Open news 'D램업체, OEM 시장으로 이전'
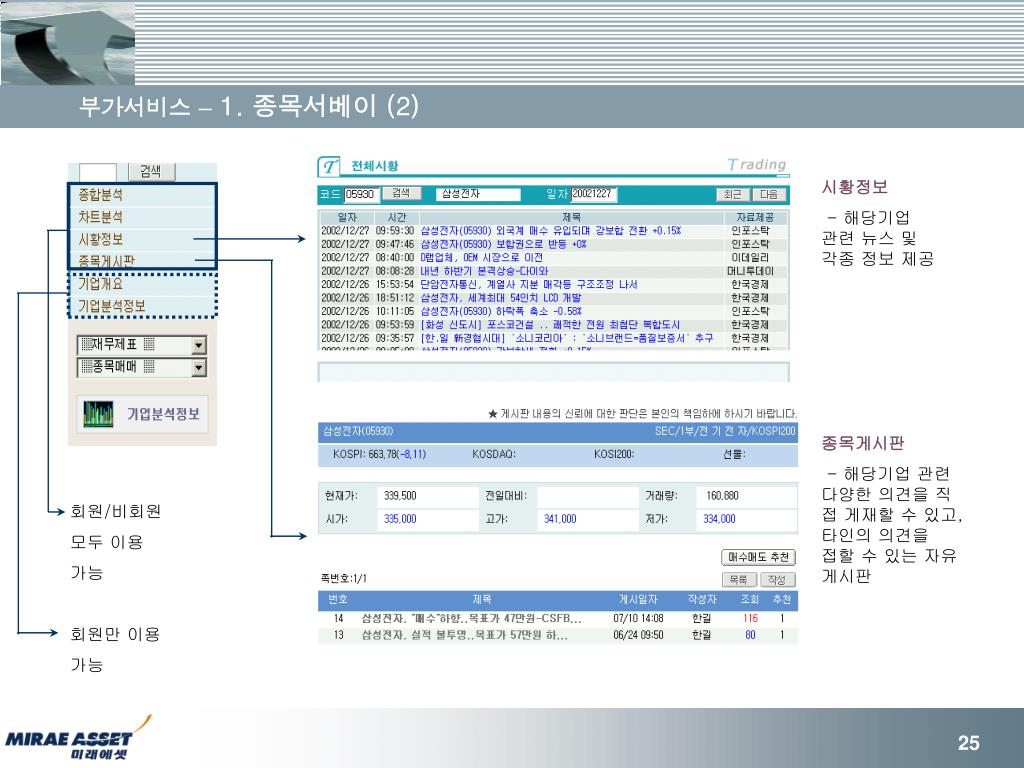 pos(481,257)
